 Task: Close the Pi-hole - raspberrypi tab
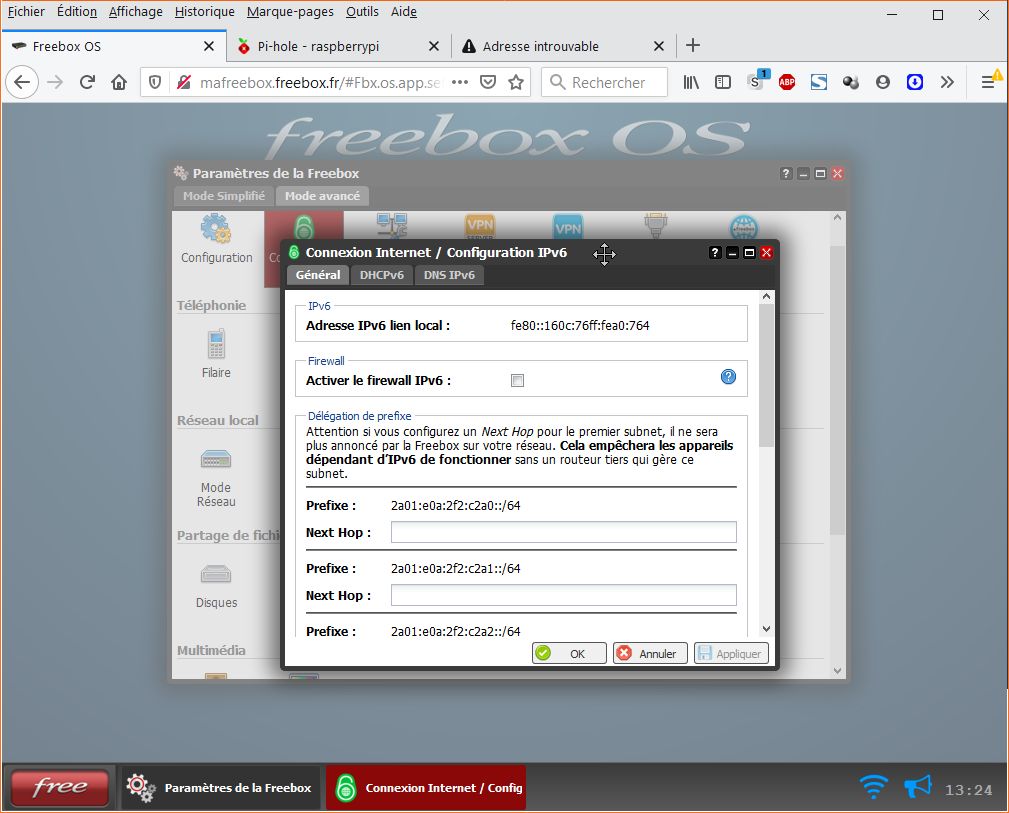(434, 46)
